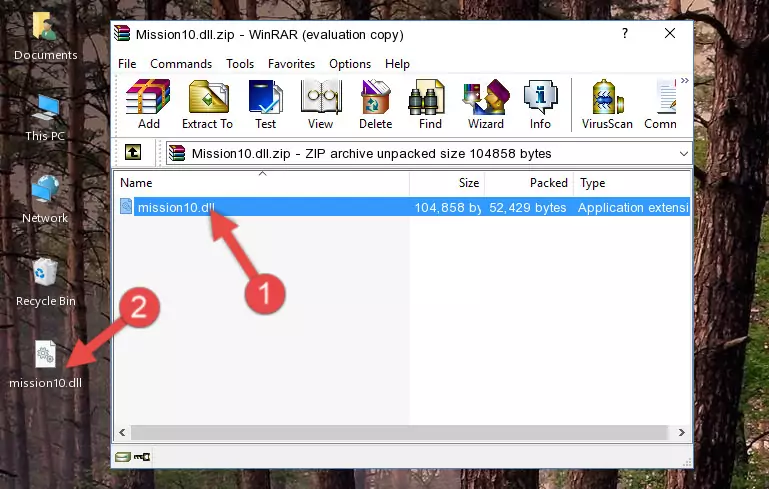
Task: Click the 104,858 size cell
Action: tap(447, 207)
